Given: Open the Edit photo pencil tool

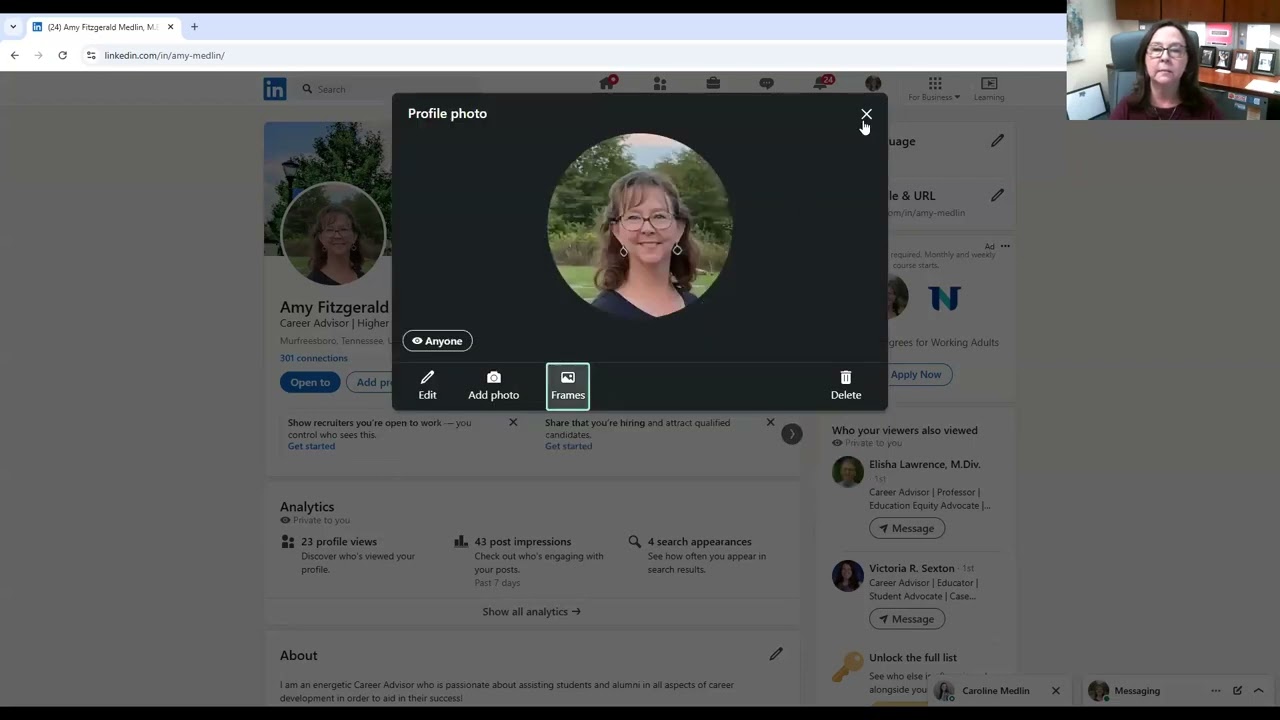Looking at the screenshot, I should click(x=427, y=385).
